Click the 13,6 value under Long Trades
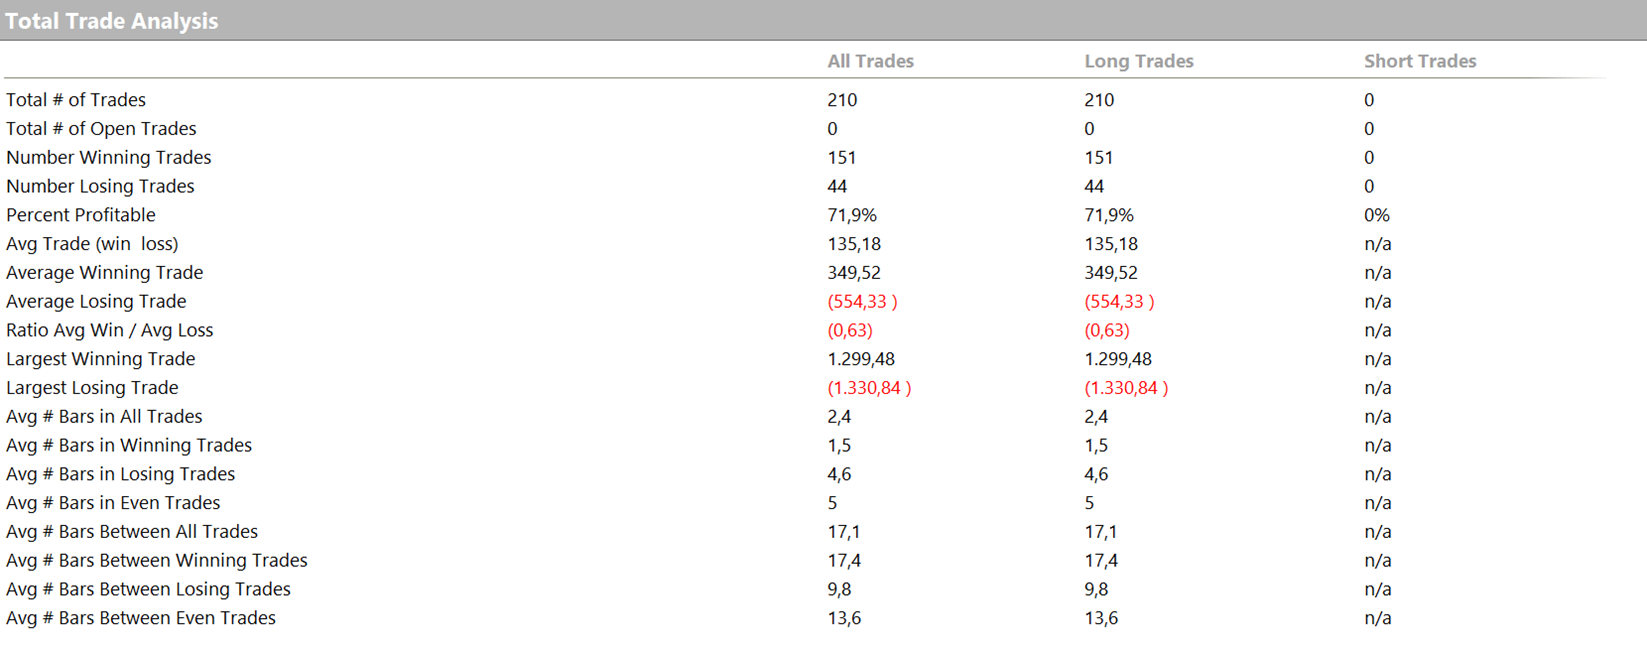 coord(1100,618)
